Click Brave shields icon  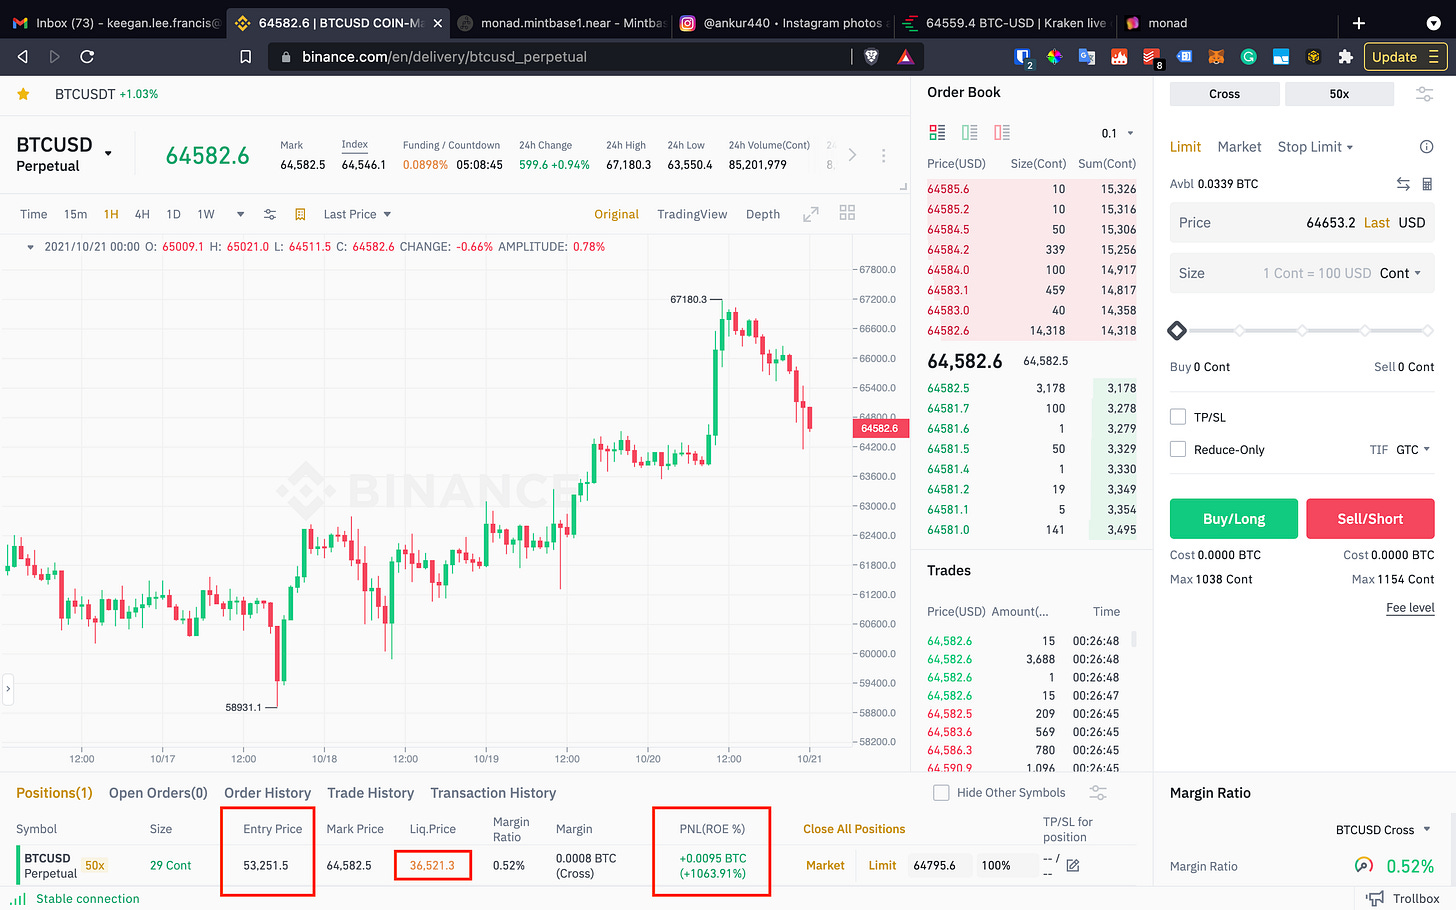pyautogui.click(x=871, y=57)
